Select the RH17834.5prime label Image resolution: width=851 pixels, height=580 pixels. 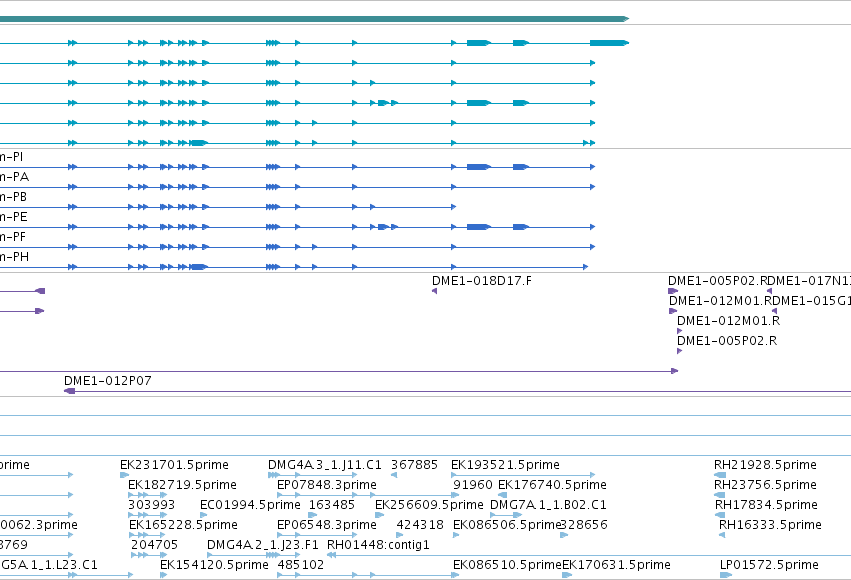pos(766,505)
